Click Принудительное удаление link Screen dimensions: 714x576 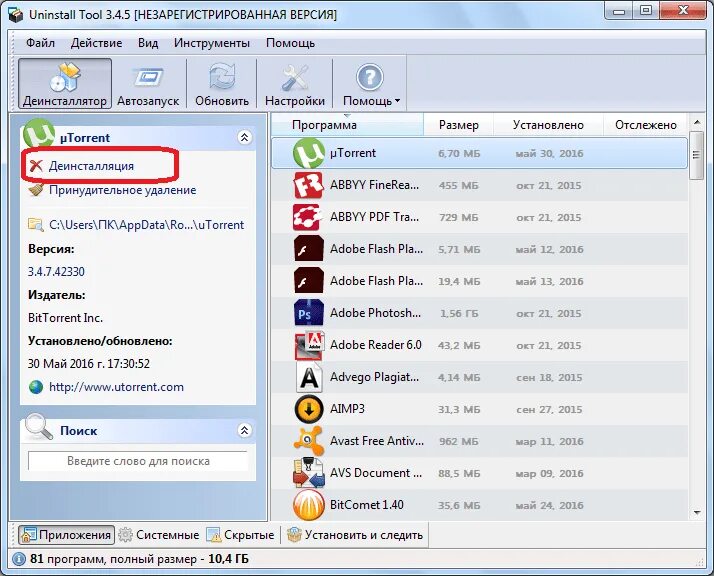click(122, 190)
